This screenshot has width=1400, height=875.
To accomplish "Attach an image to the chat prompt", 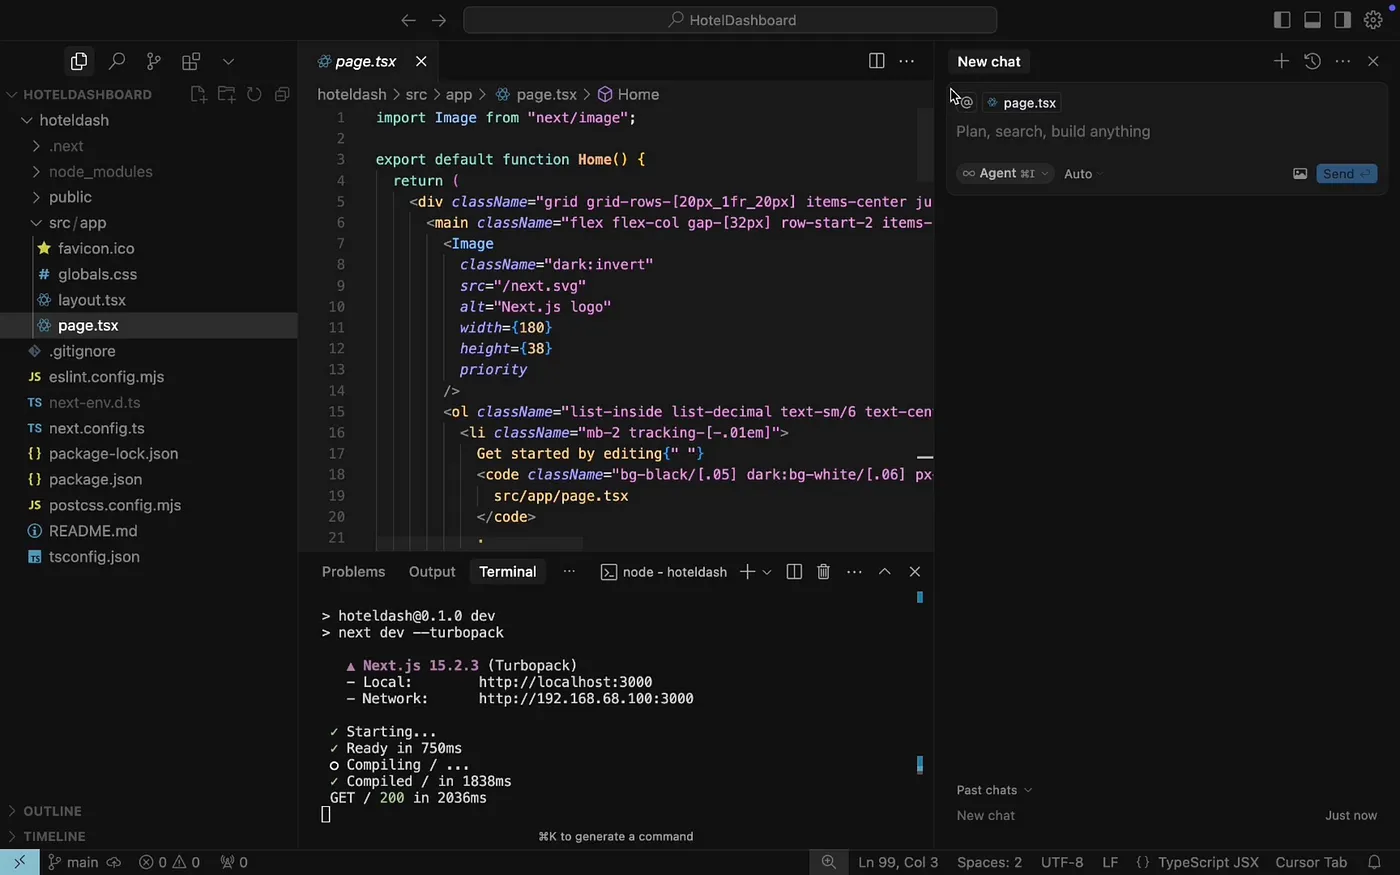I will pos(1300,173).
